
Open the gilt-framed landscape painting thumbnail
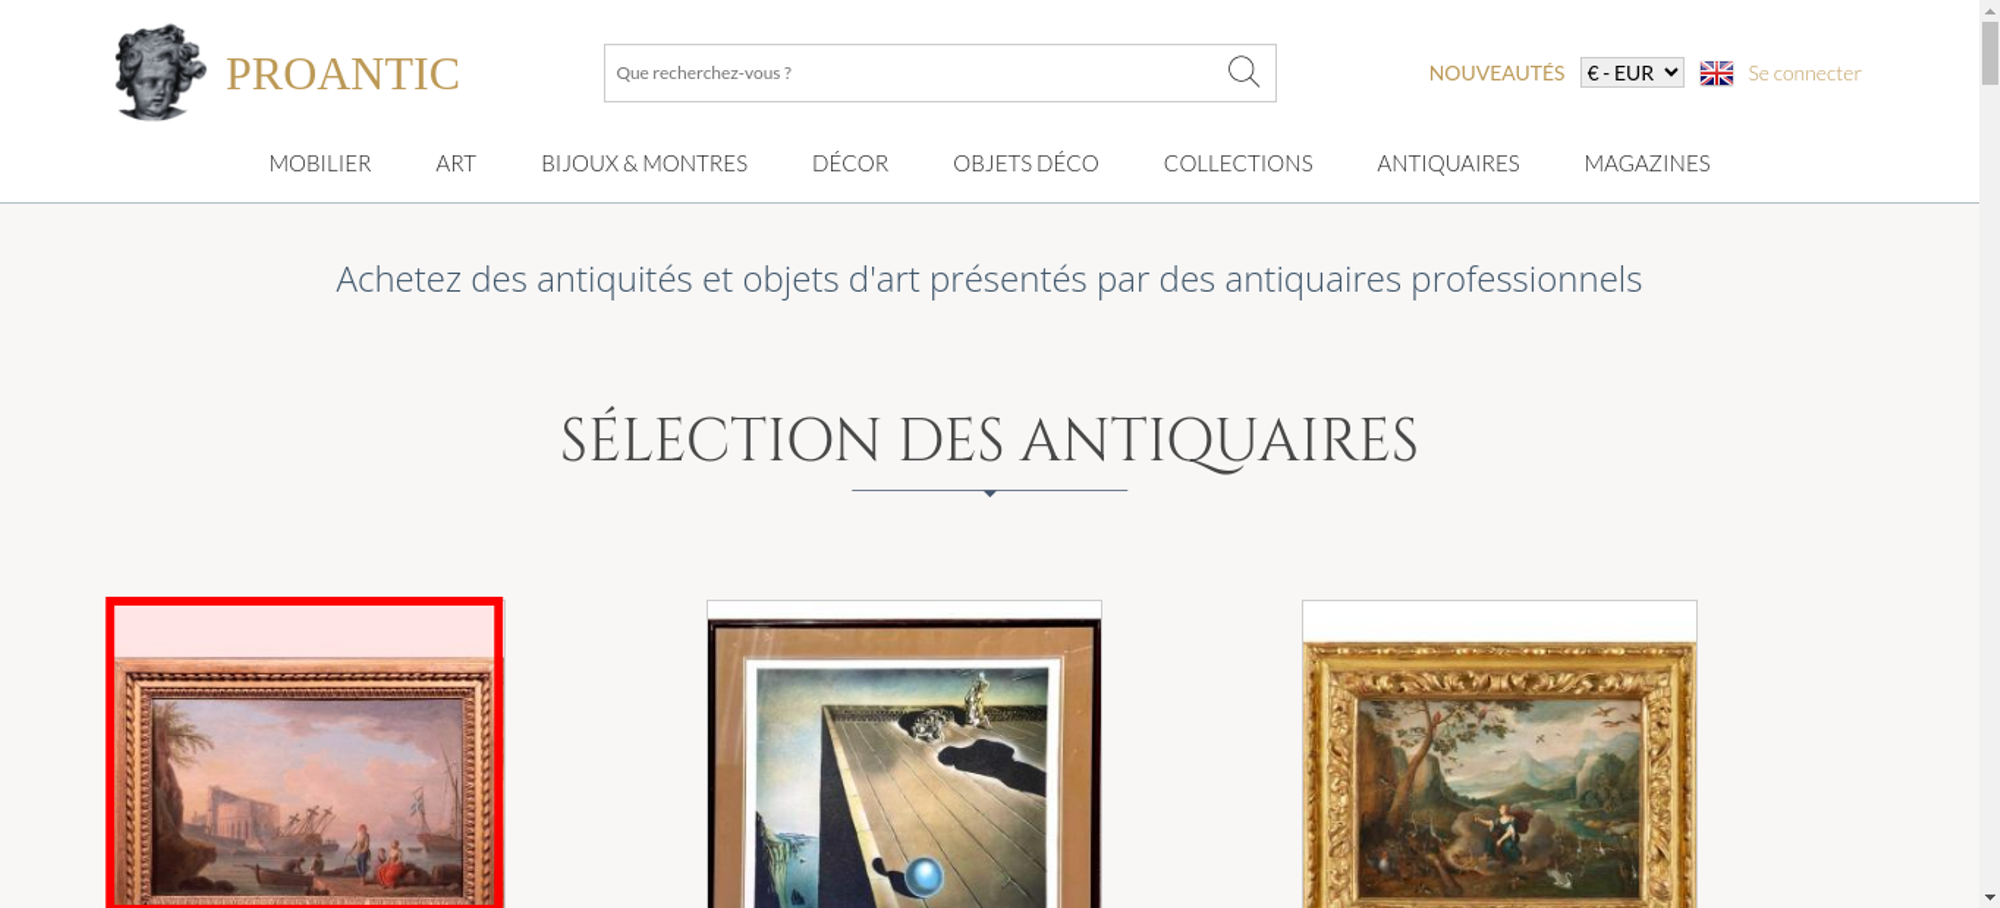(x=1499, y=754)
